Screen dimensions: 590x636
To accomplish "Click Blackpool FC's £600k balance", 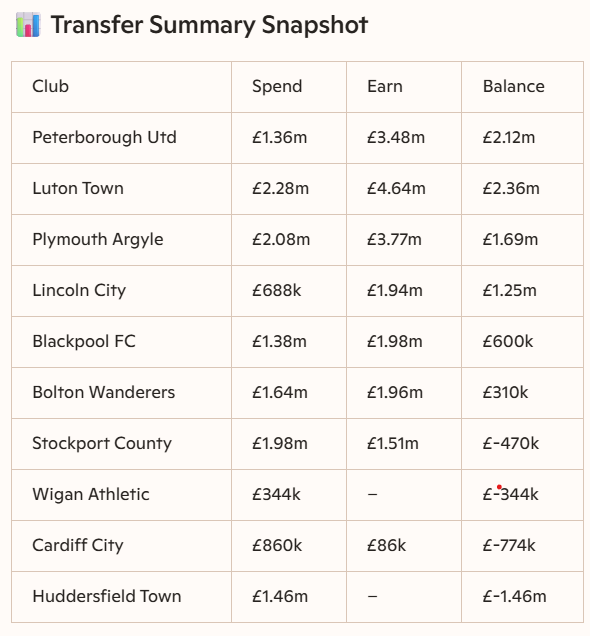I will pyautogui.click(x=508, y=342).
